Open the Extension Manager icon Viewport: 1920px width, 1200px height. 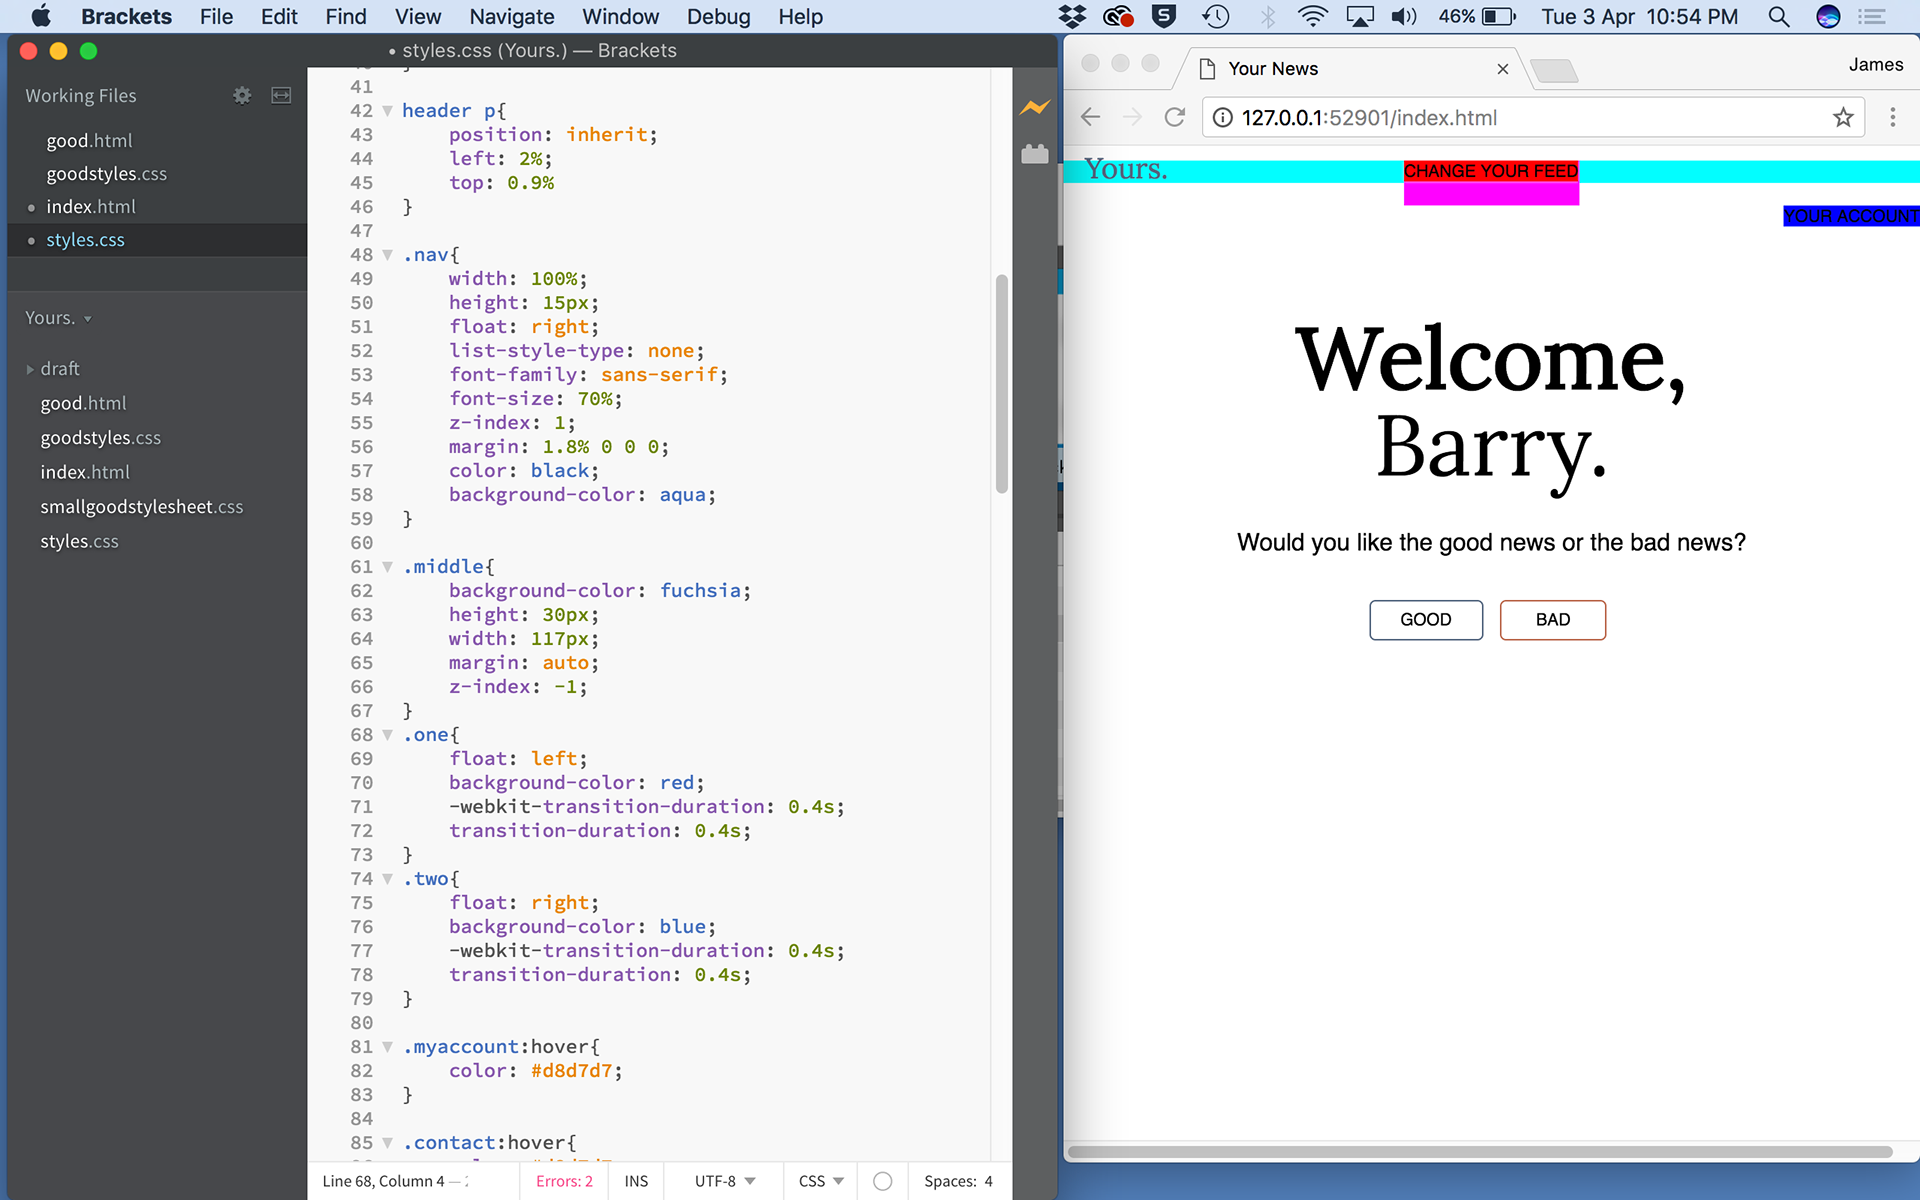[1035, 154]
